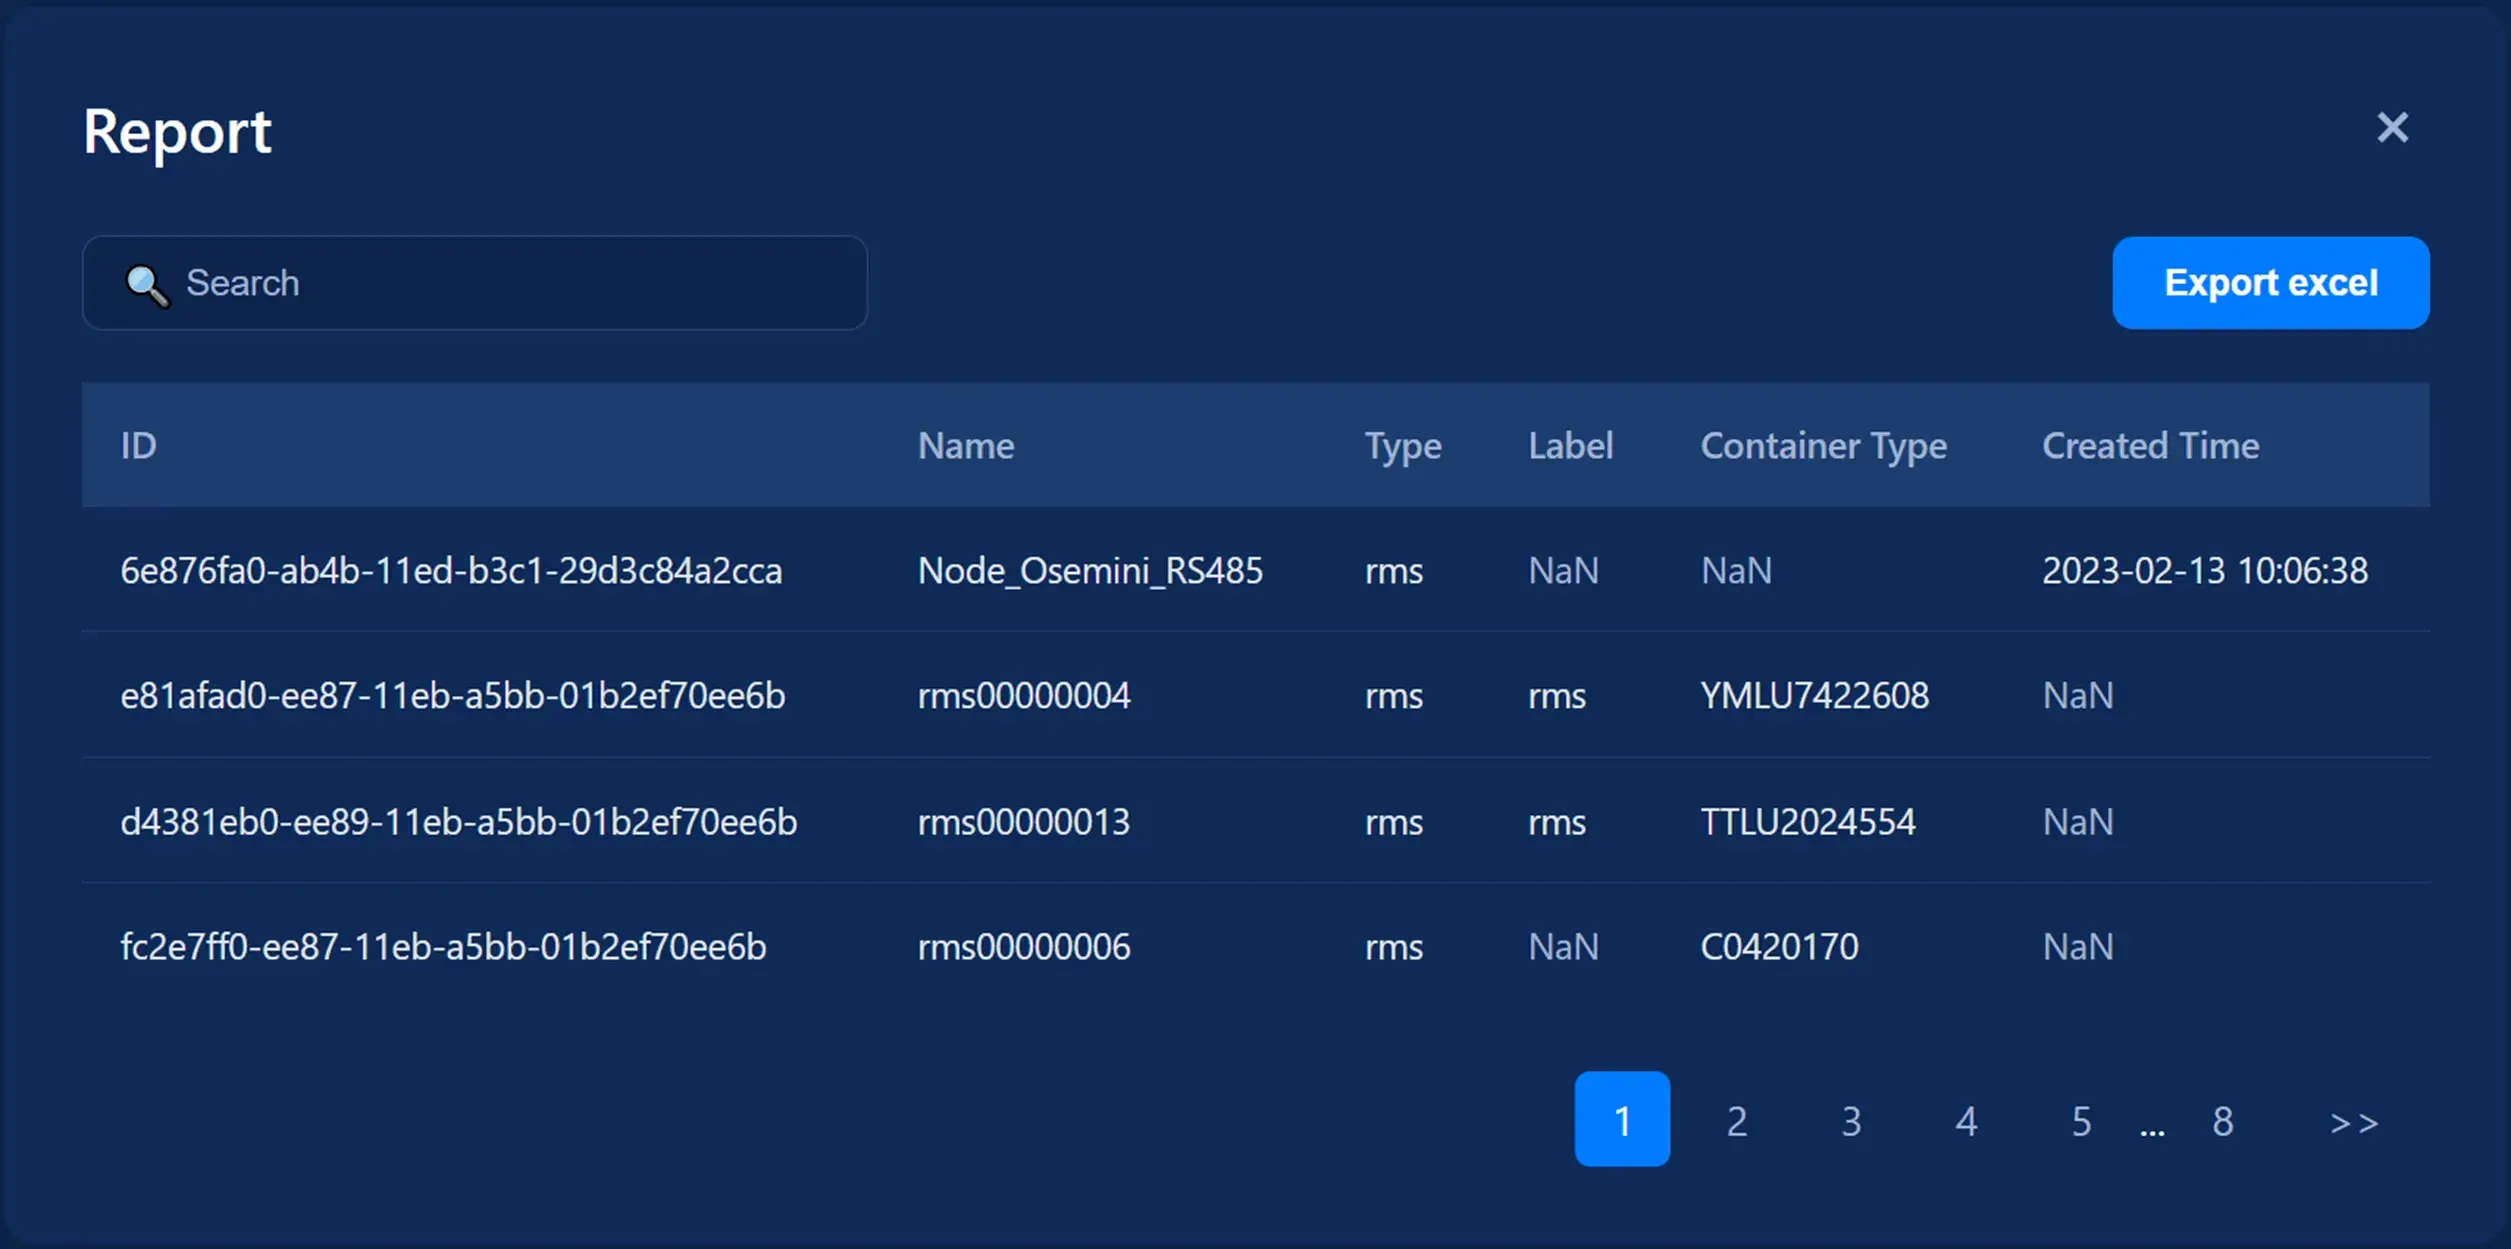Click the Export excel button
The image size is (2511, 1249).
pos(2271,283)
